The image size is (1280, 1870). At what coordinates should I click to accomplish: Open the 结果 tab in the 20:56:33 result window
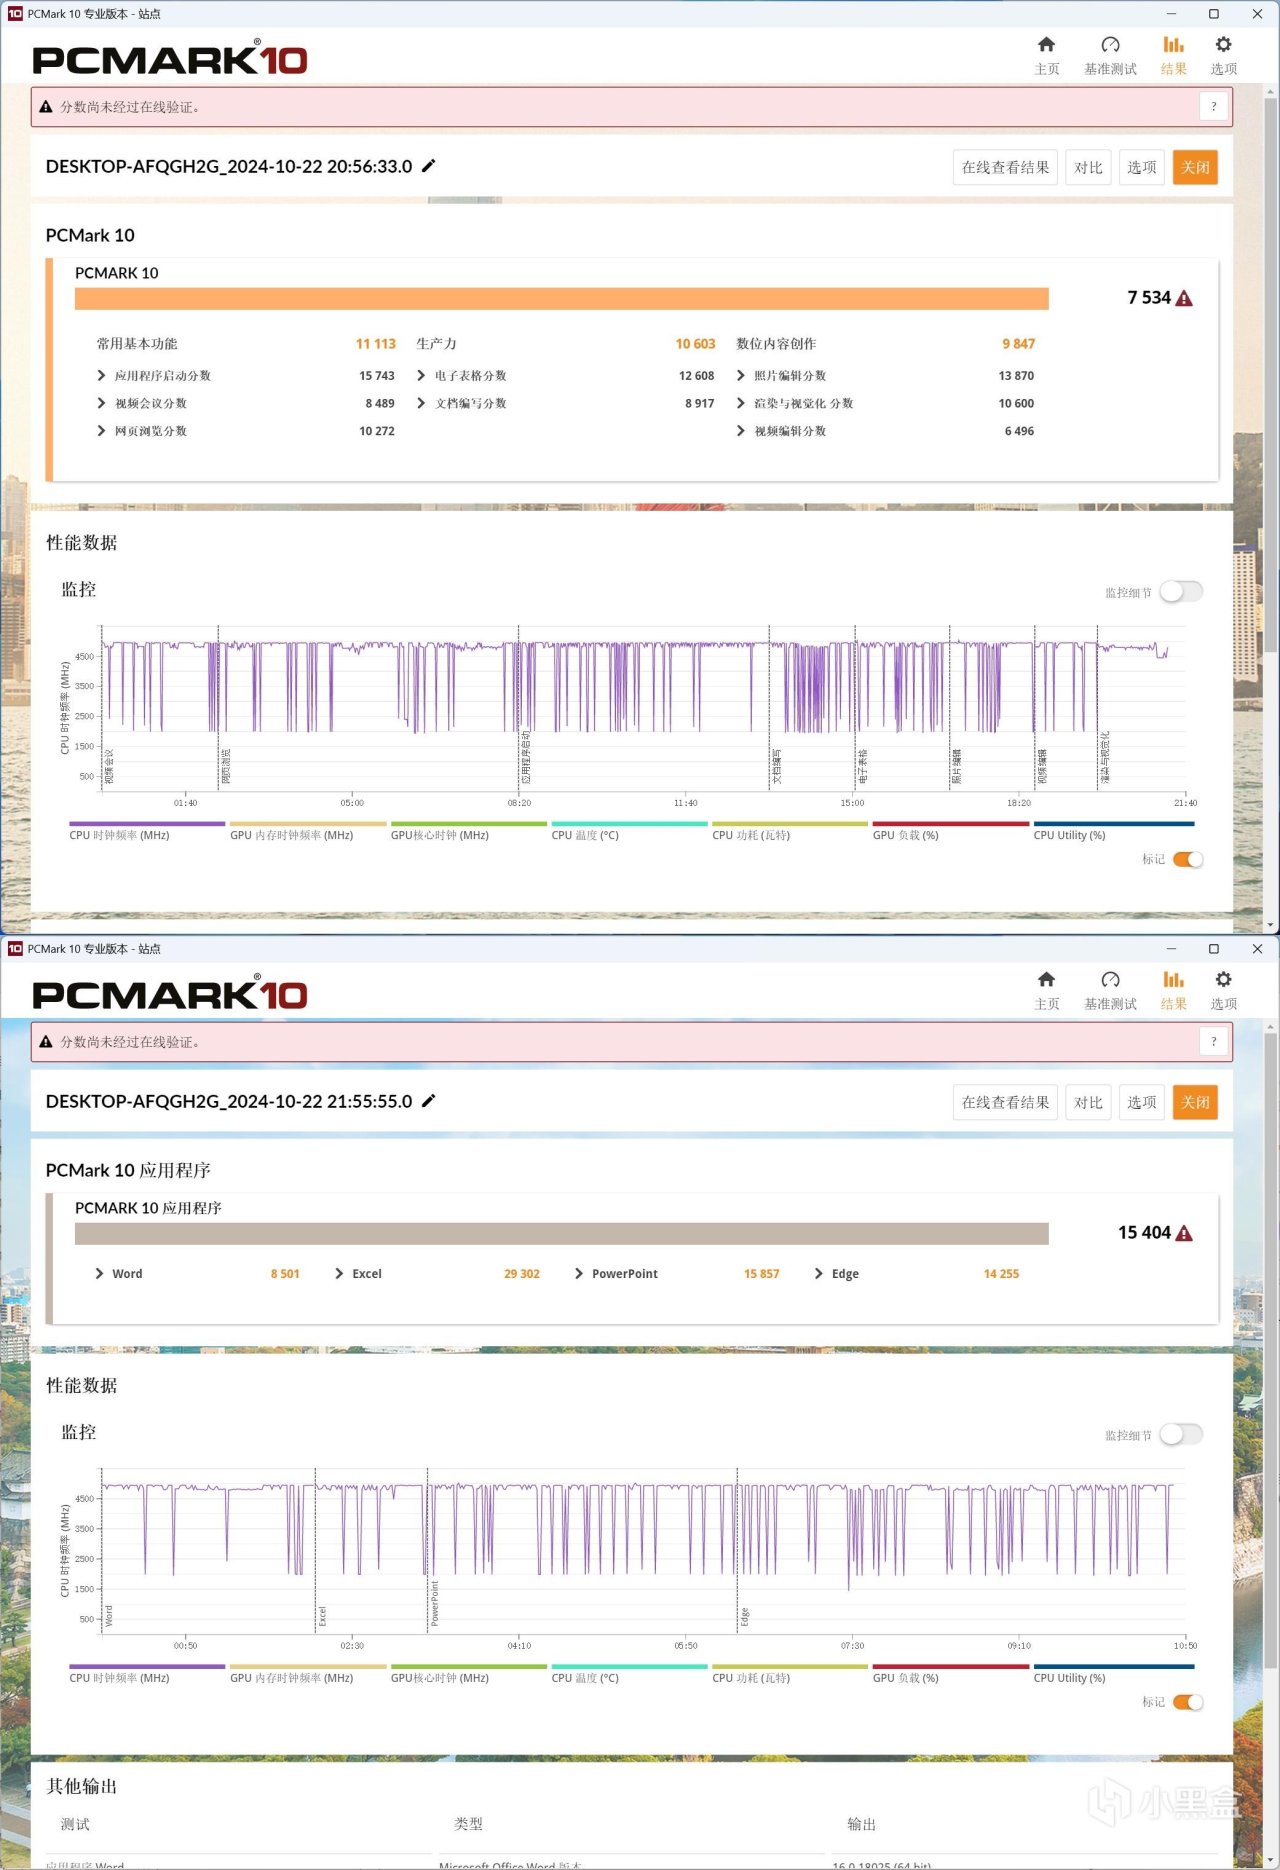pyautogui.click(x=1173, y=55)
